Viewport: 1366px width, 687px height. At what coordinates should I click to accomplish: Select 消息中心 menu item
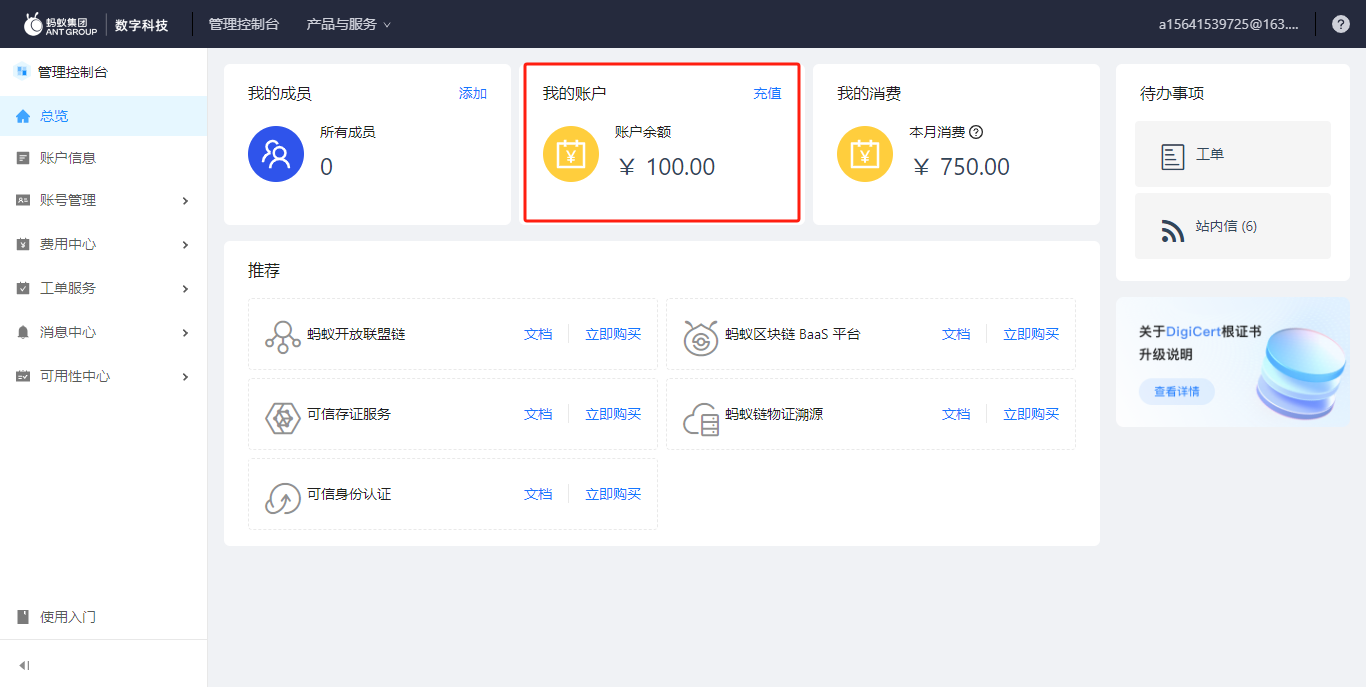click(104, 332)
